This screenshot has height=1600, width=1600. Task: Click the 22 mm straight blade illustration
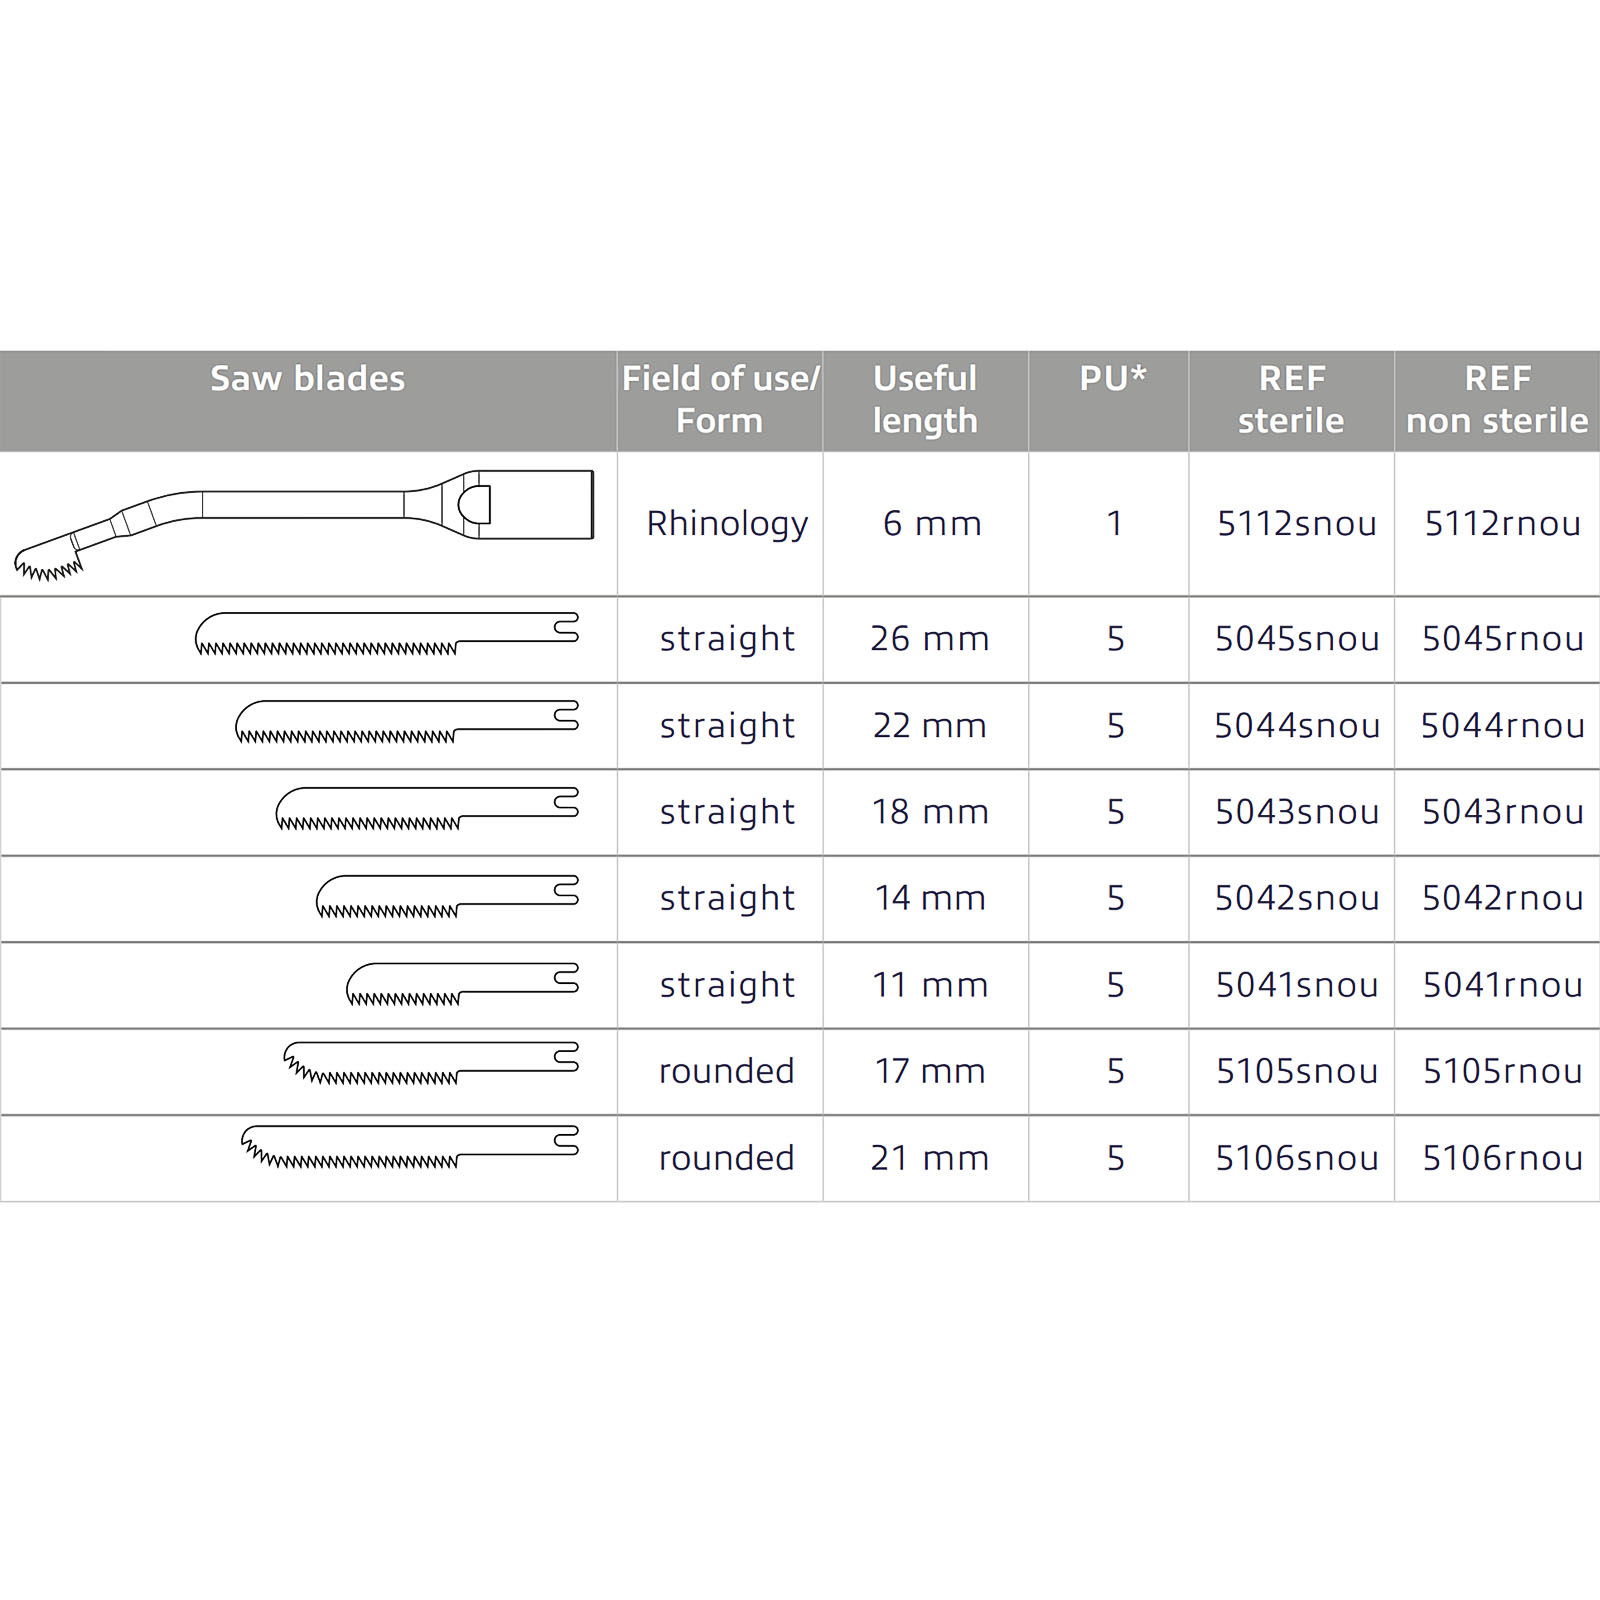[x=407, y=722]
